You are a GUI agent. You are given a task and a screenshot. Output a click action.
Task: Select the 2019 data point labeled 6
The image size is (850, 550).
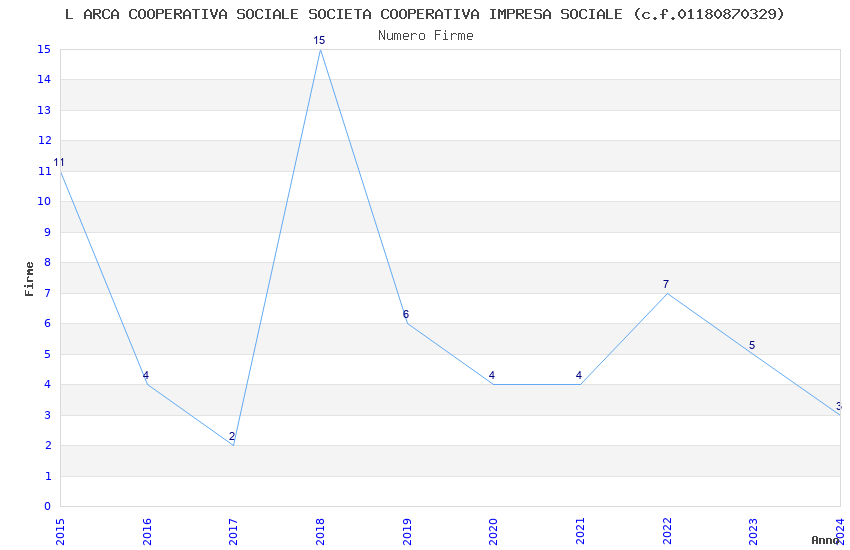(x=407, y=323)
